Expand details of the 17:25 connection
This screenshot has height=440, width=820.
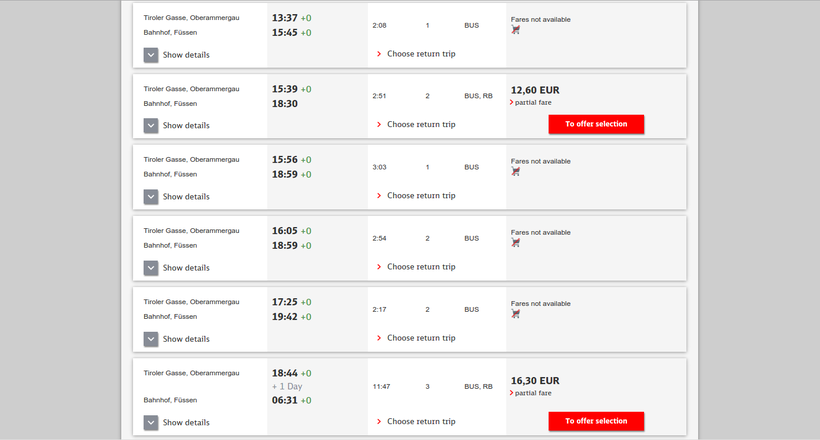click(x=151, y=339)
